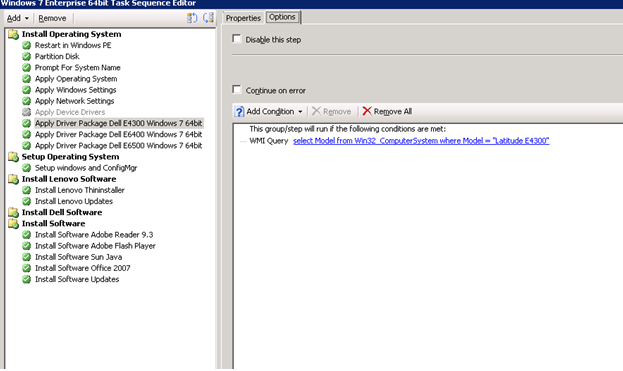Open the Add dropdown menu
623x371 pixels.
point(18,18)
